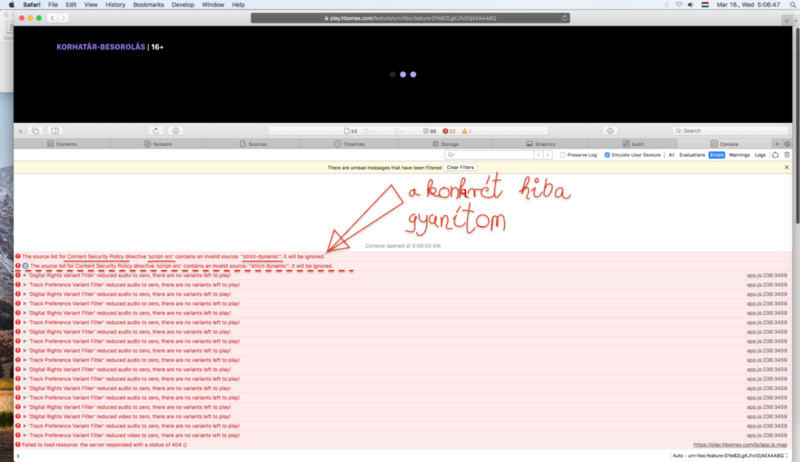Dismiss the filtered messages banner
800x462 pixels.
tap(786, 167)
